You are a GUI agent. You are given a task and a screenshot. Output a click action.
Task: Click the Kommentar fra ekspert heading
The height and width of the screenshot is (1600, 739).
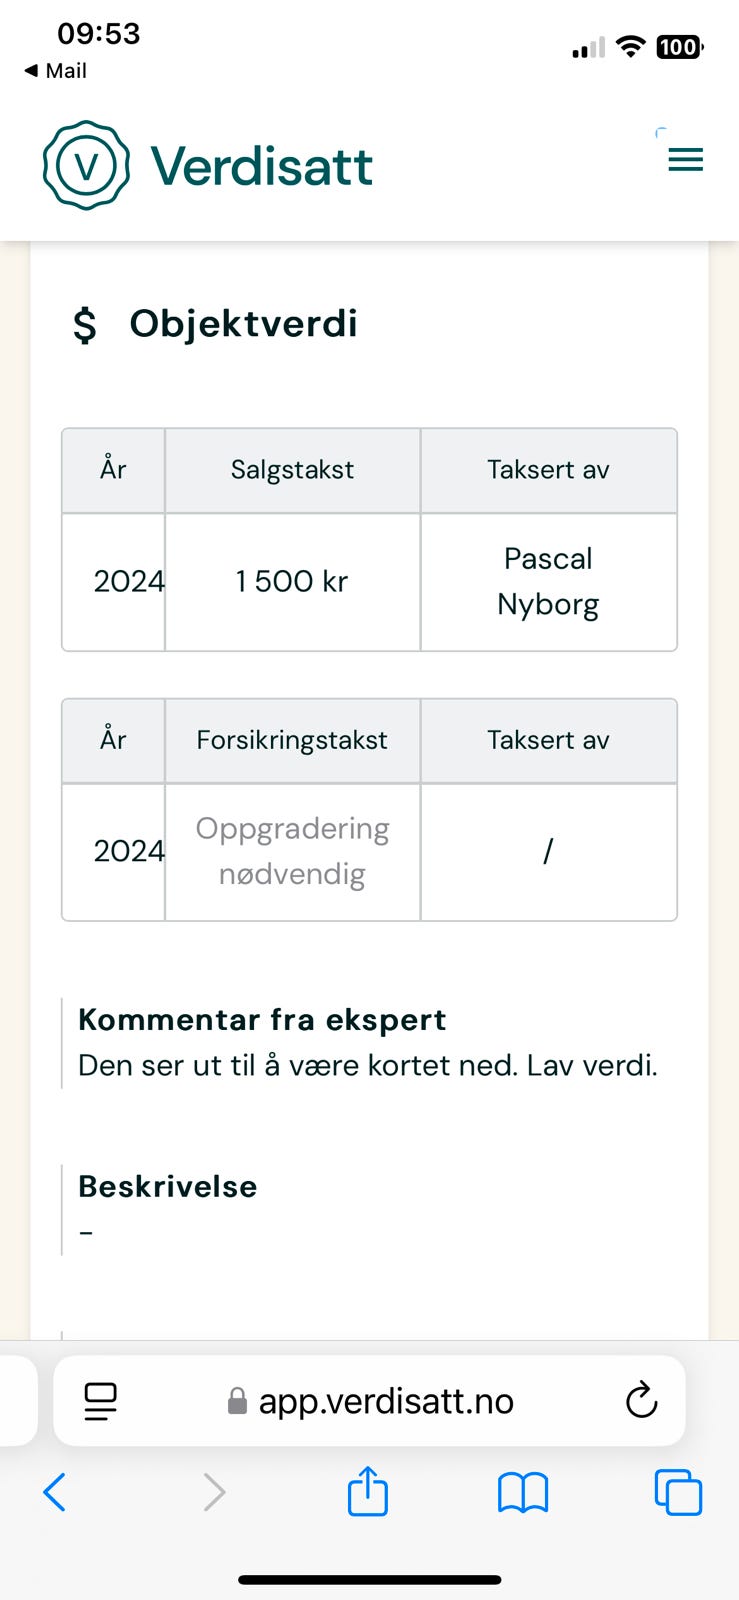tap(262, 1019)
